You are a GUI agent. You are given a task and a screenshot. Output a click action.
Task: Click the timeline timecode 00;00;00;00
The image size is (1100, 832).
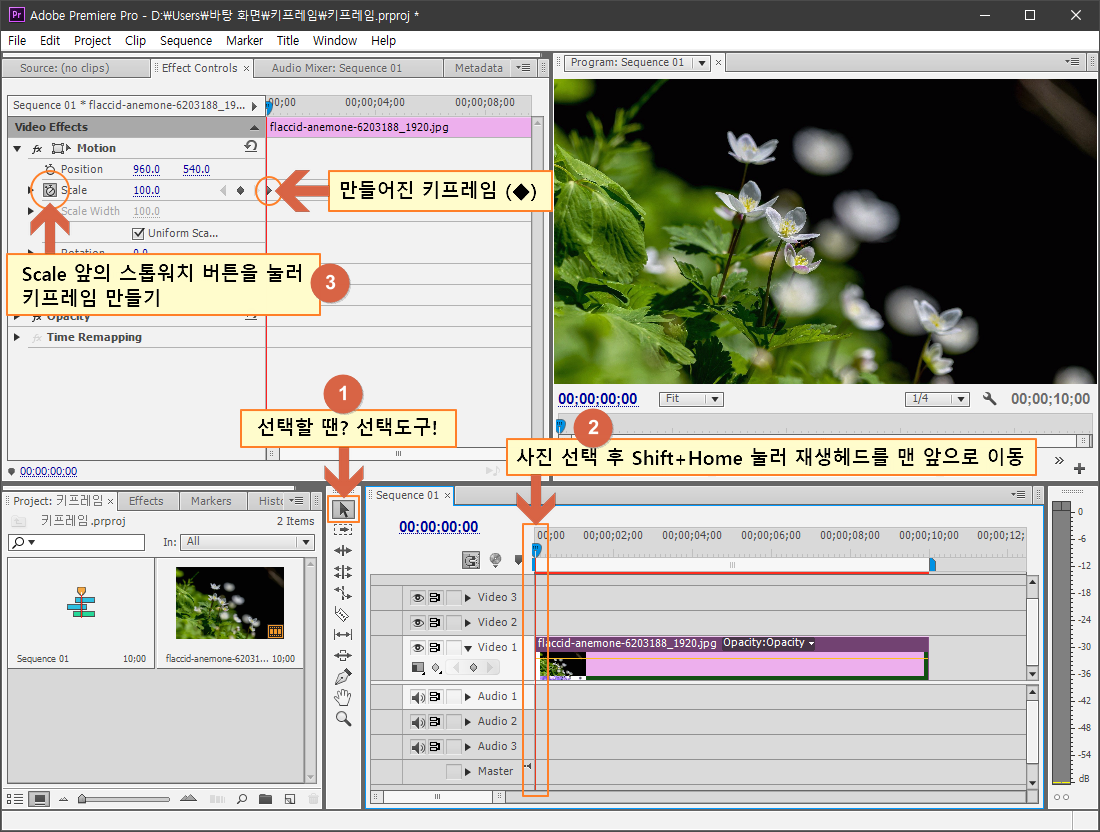pyautogui.click(x=438, y=527)
